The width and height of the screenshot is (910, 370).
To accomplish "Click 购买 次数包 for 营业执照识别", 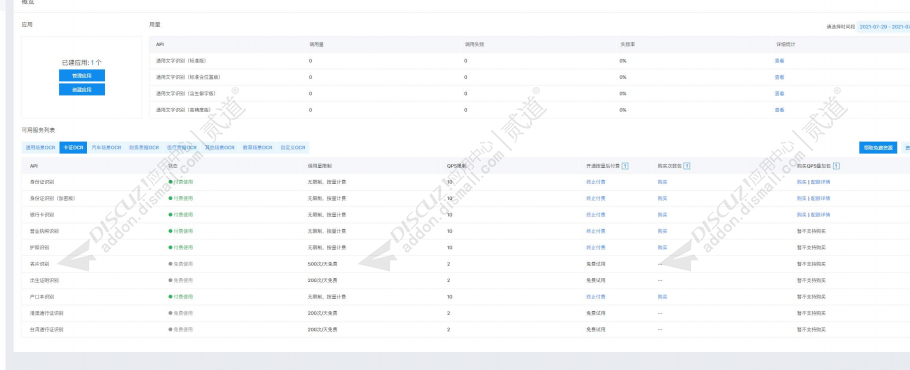I will point(662,231).
